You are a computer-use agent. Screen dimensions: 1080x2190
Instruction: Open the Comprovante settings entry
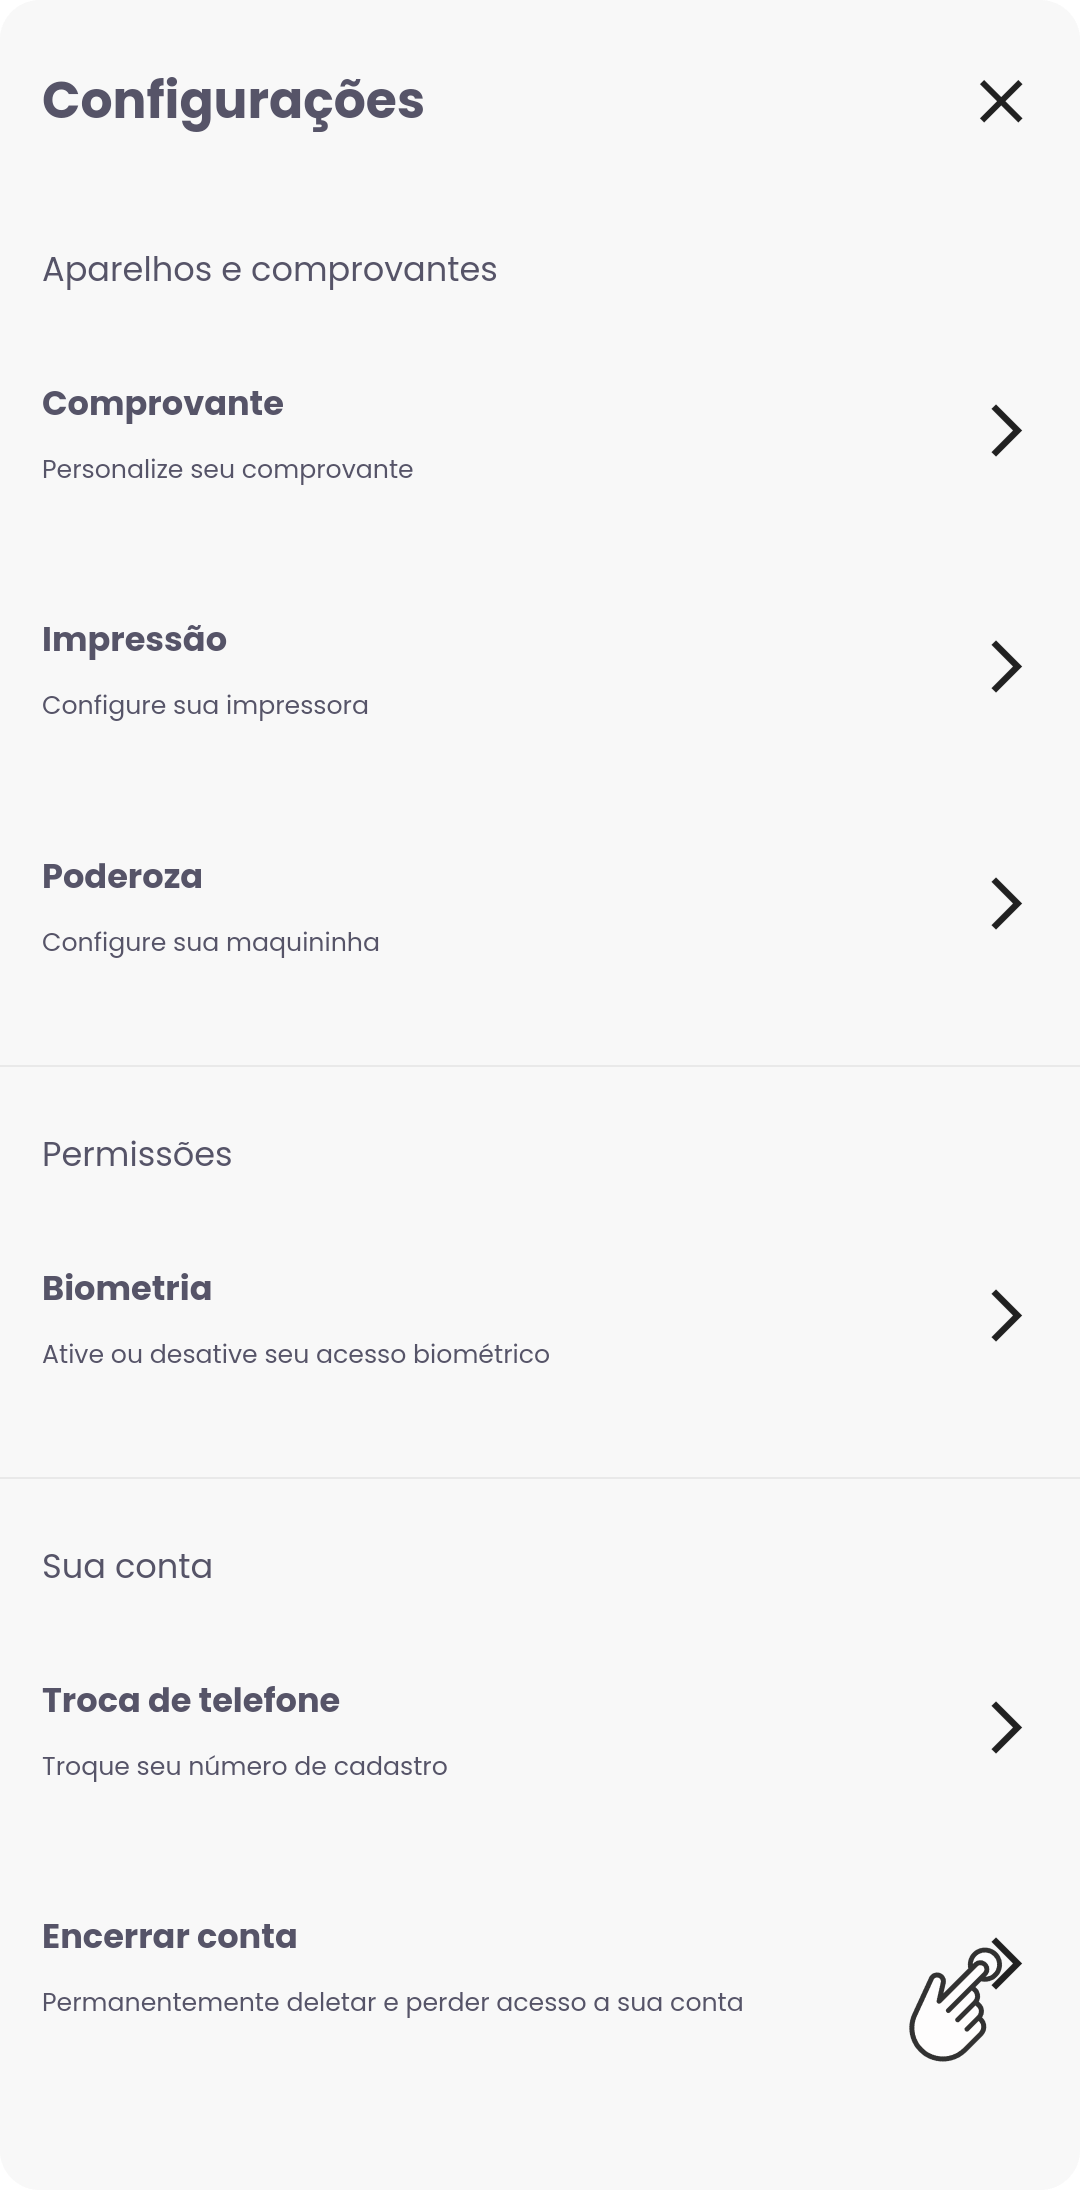pos(540,431)
